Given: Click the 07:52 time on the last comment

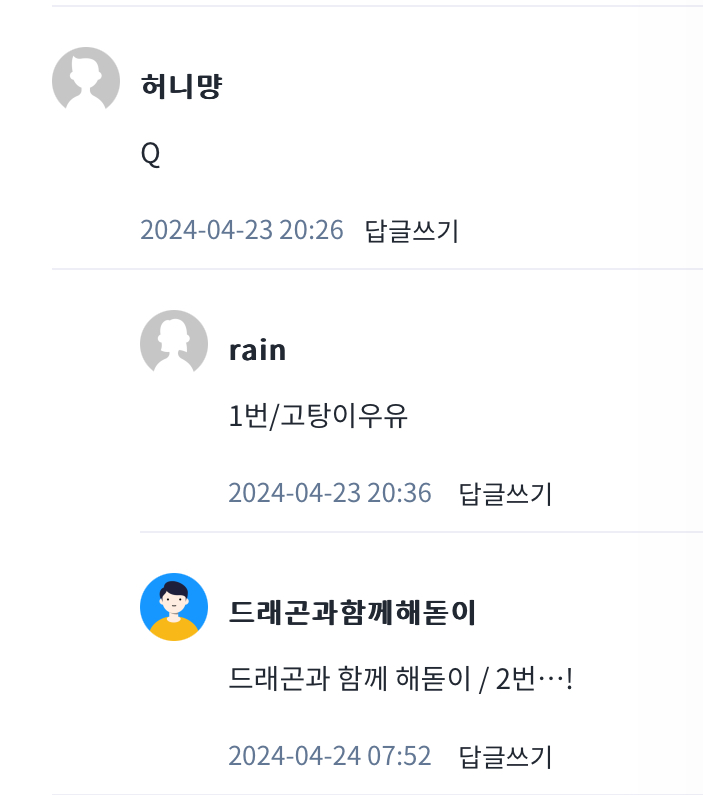Looking at the screenshot, I should pyautogui.click(x=399, y=756).
